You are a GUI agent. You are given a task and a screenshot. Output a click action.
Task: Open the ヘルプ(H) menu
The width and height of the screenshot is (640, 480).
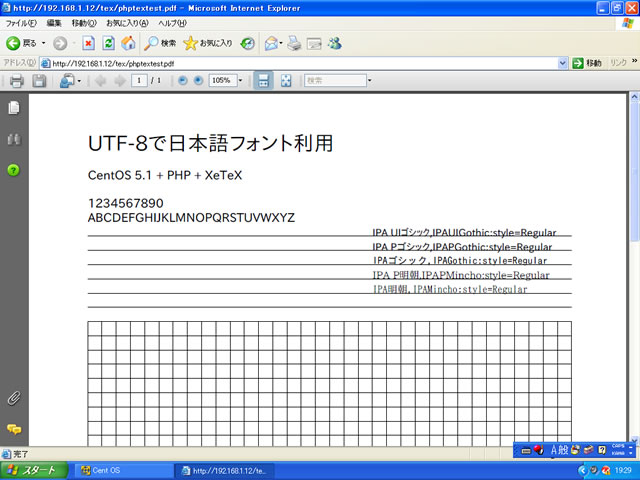(174, 22)
